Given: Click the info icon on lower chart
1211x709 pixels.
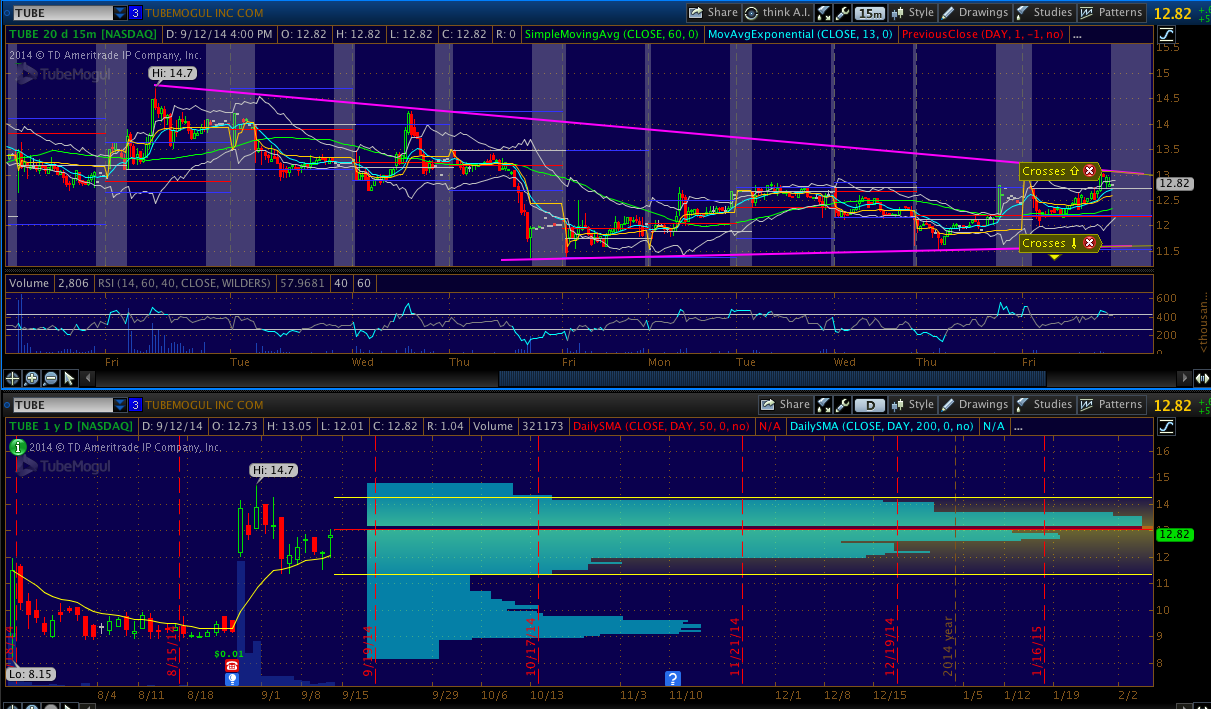Looking at the screenshot, I should (17, 447).
